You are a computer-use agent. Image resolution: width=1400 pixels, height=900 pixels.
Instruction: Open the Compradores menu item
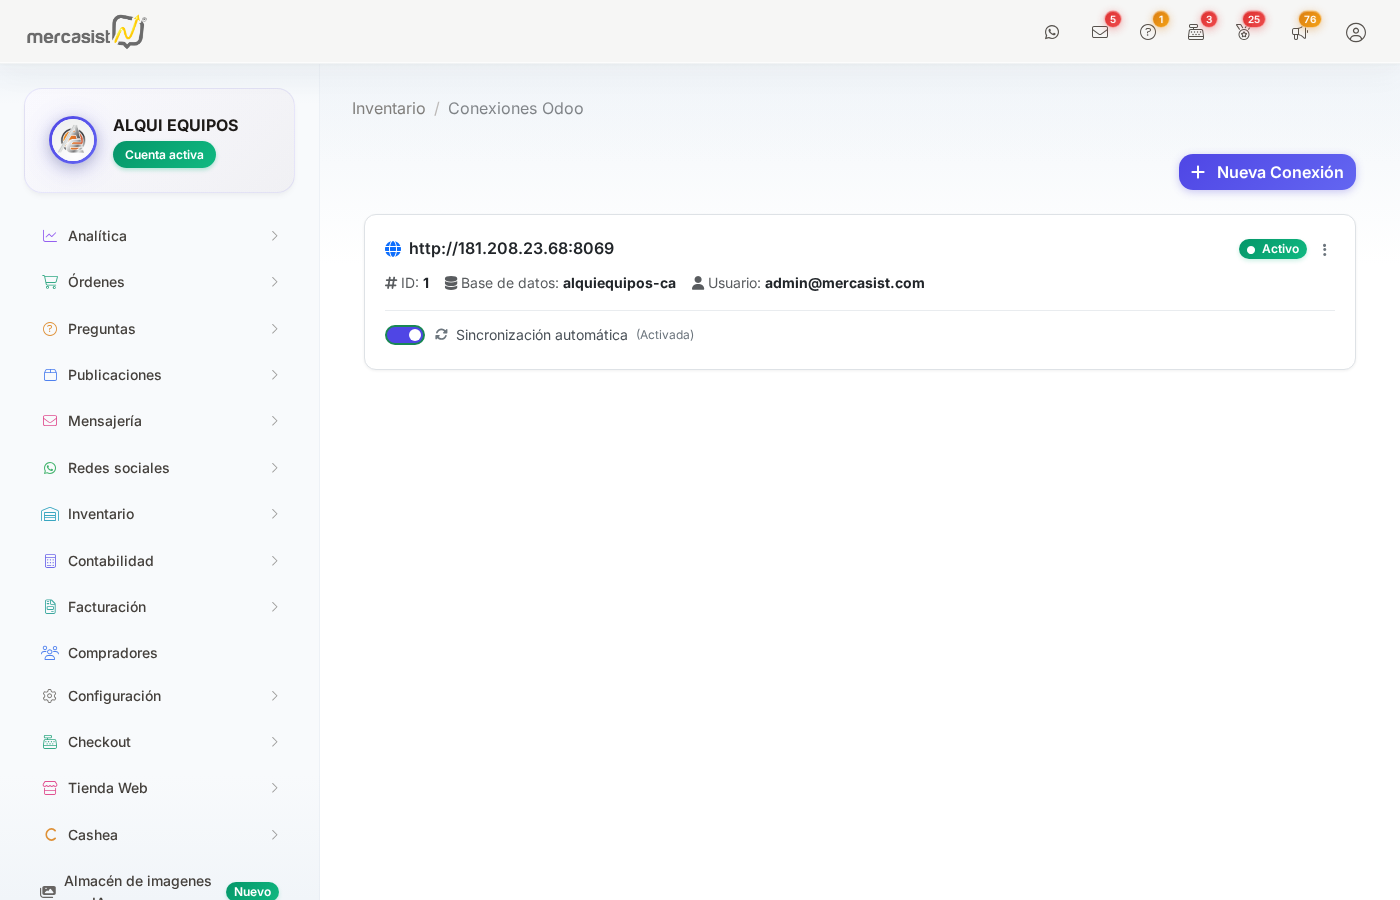pyautogui.click(x=113, y=653)
